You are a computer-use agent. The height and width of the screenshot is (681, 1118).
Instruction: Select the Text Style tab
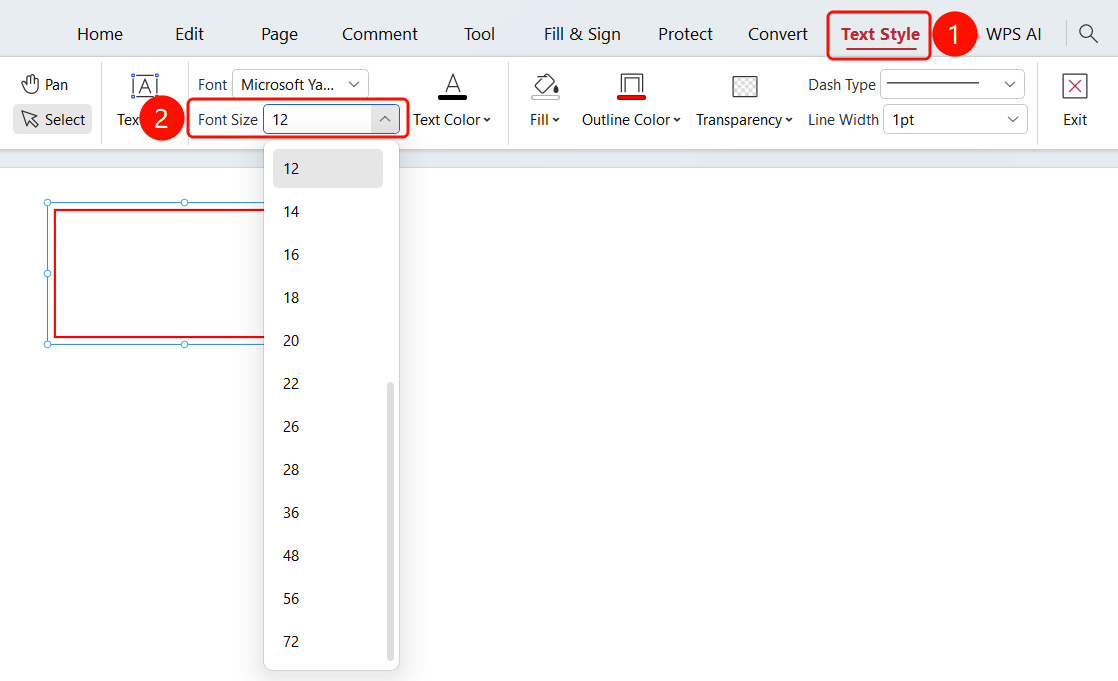click(x=880, y=34)
